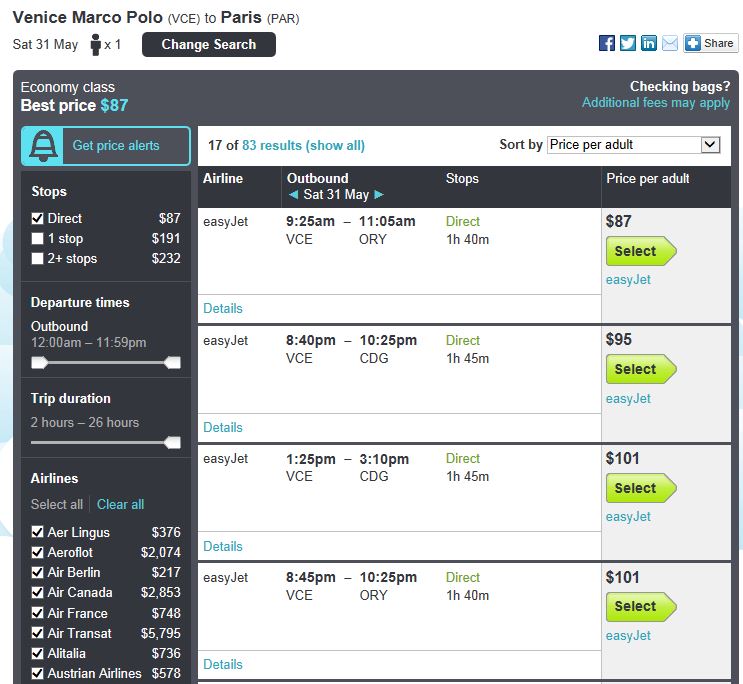Click the 1h 40m duration of 9:25am flight

(x=467, y=239)
